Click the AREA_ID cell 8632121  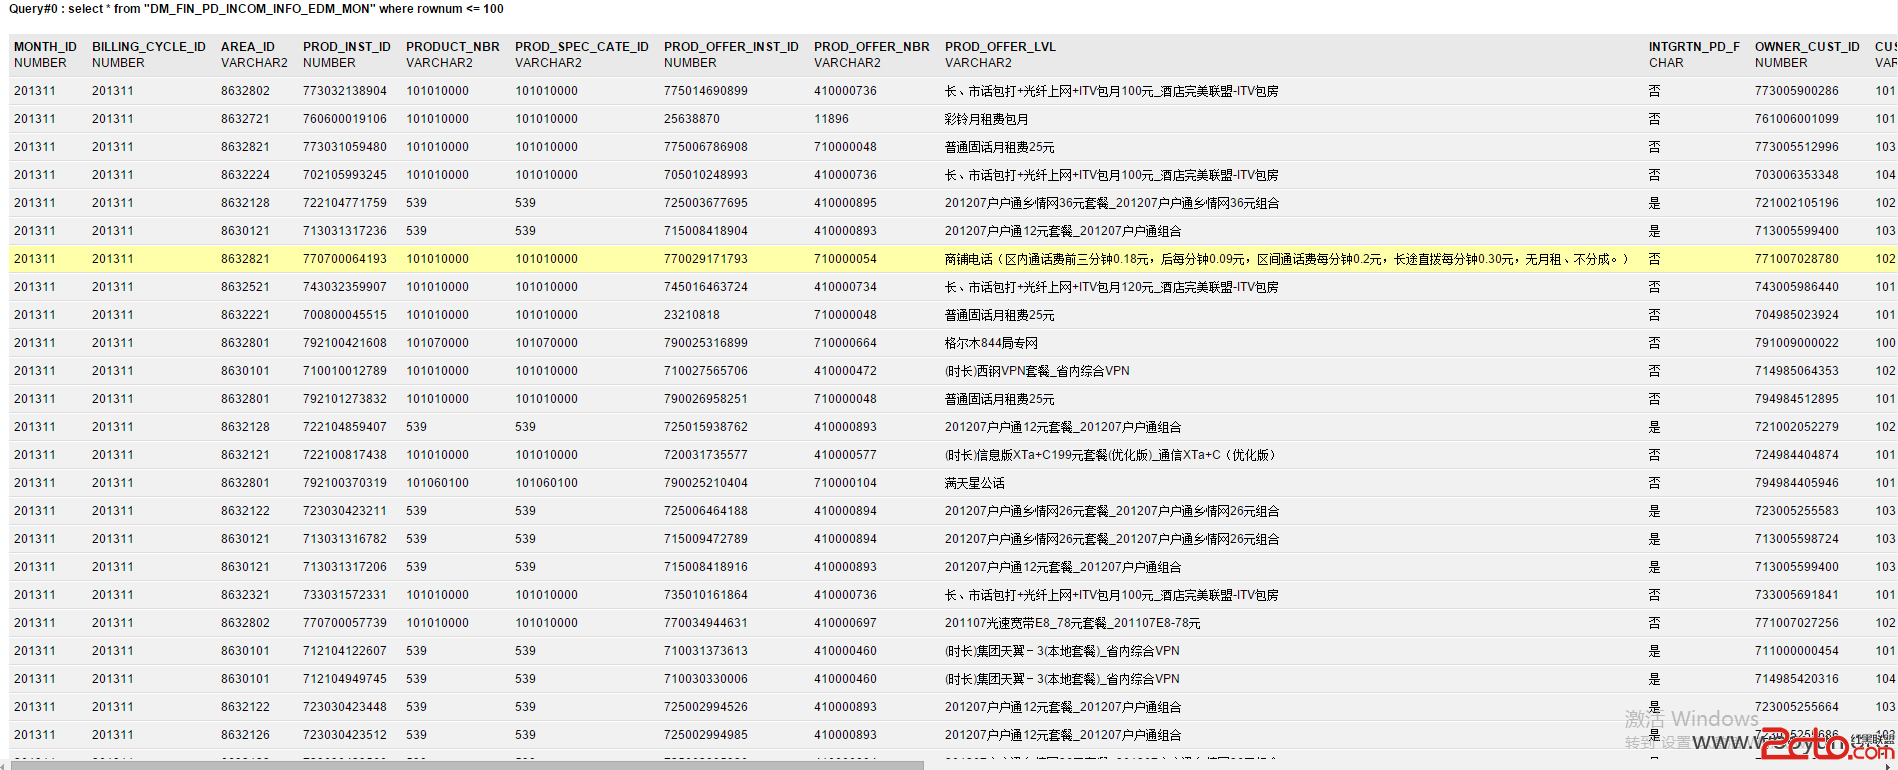click(x=245, y=455)
